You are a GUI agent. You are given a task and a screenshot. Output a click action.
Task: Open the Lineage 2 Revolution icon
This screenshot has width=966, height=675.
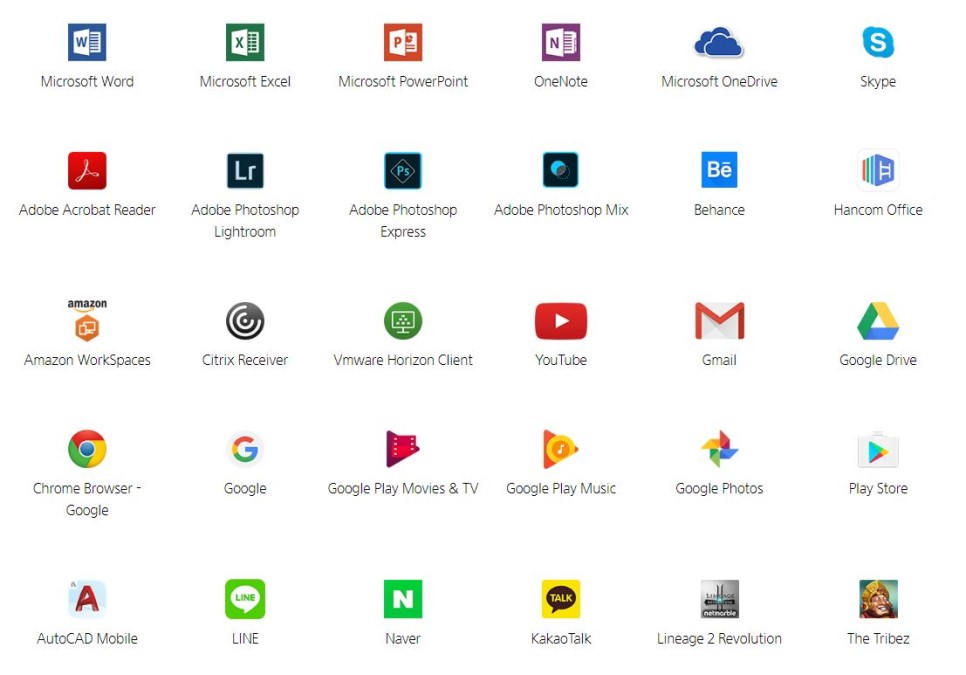point(719,599)
